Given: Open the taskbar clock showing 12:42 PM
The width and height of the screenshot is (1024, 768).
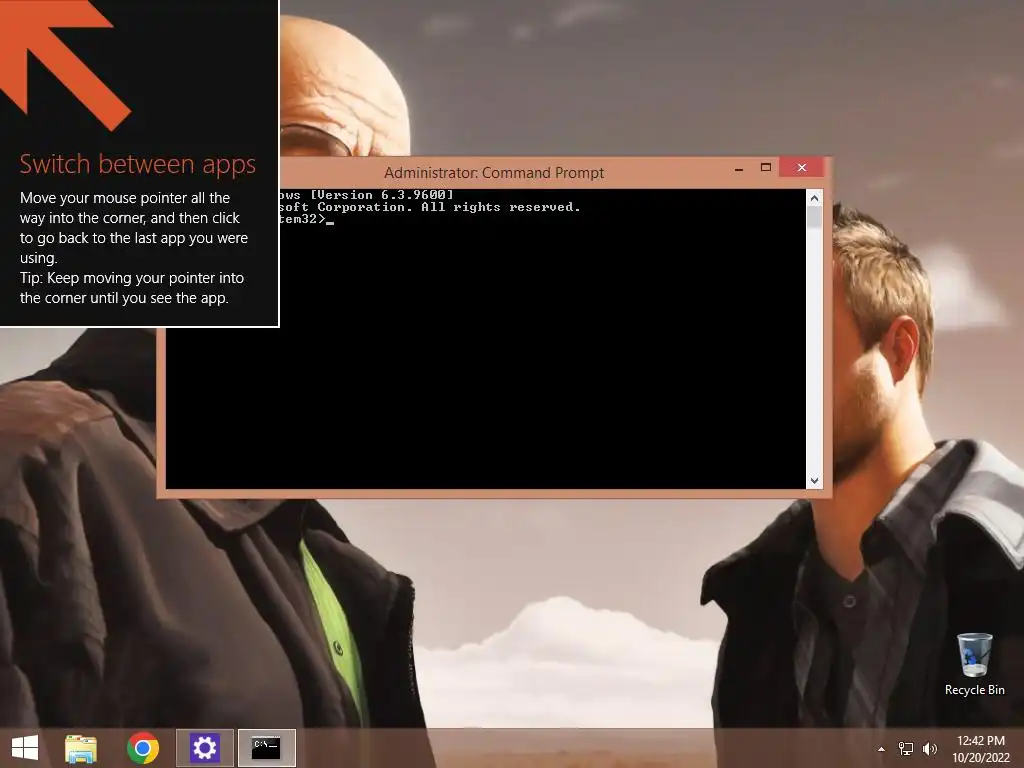Looking at the screenshot, I should click(981, 741).
